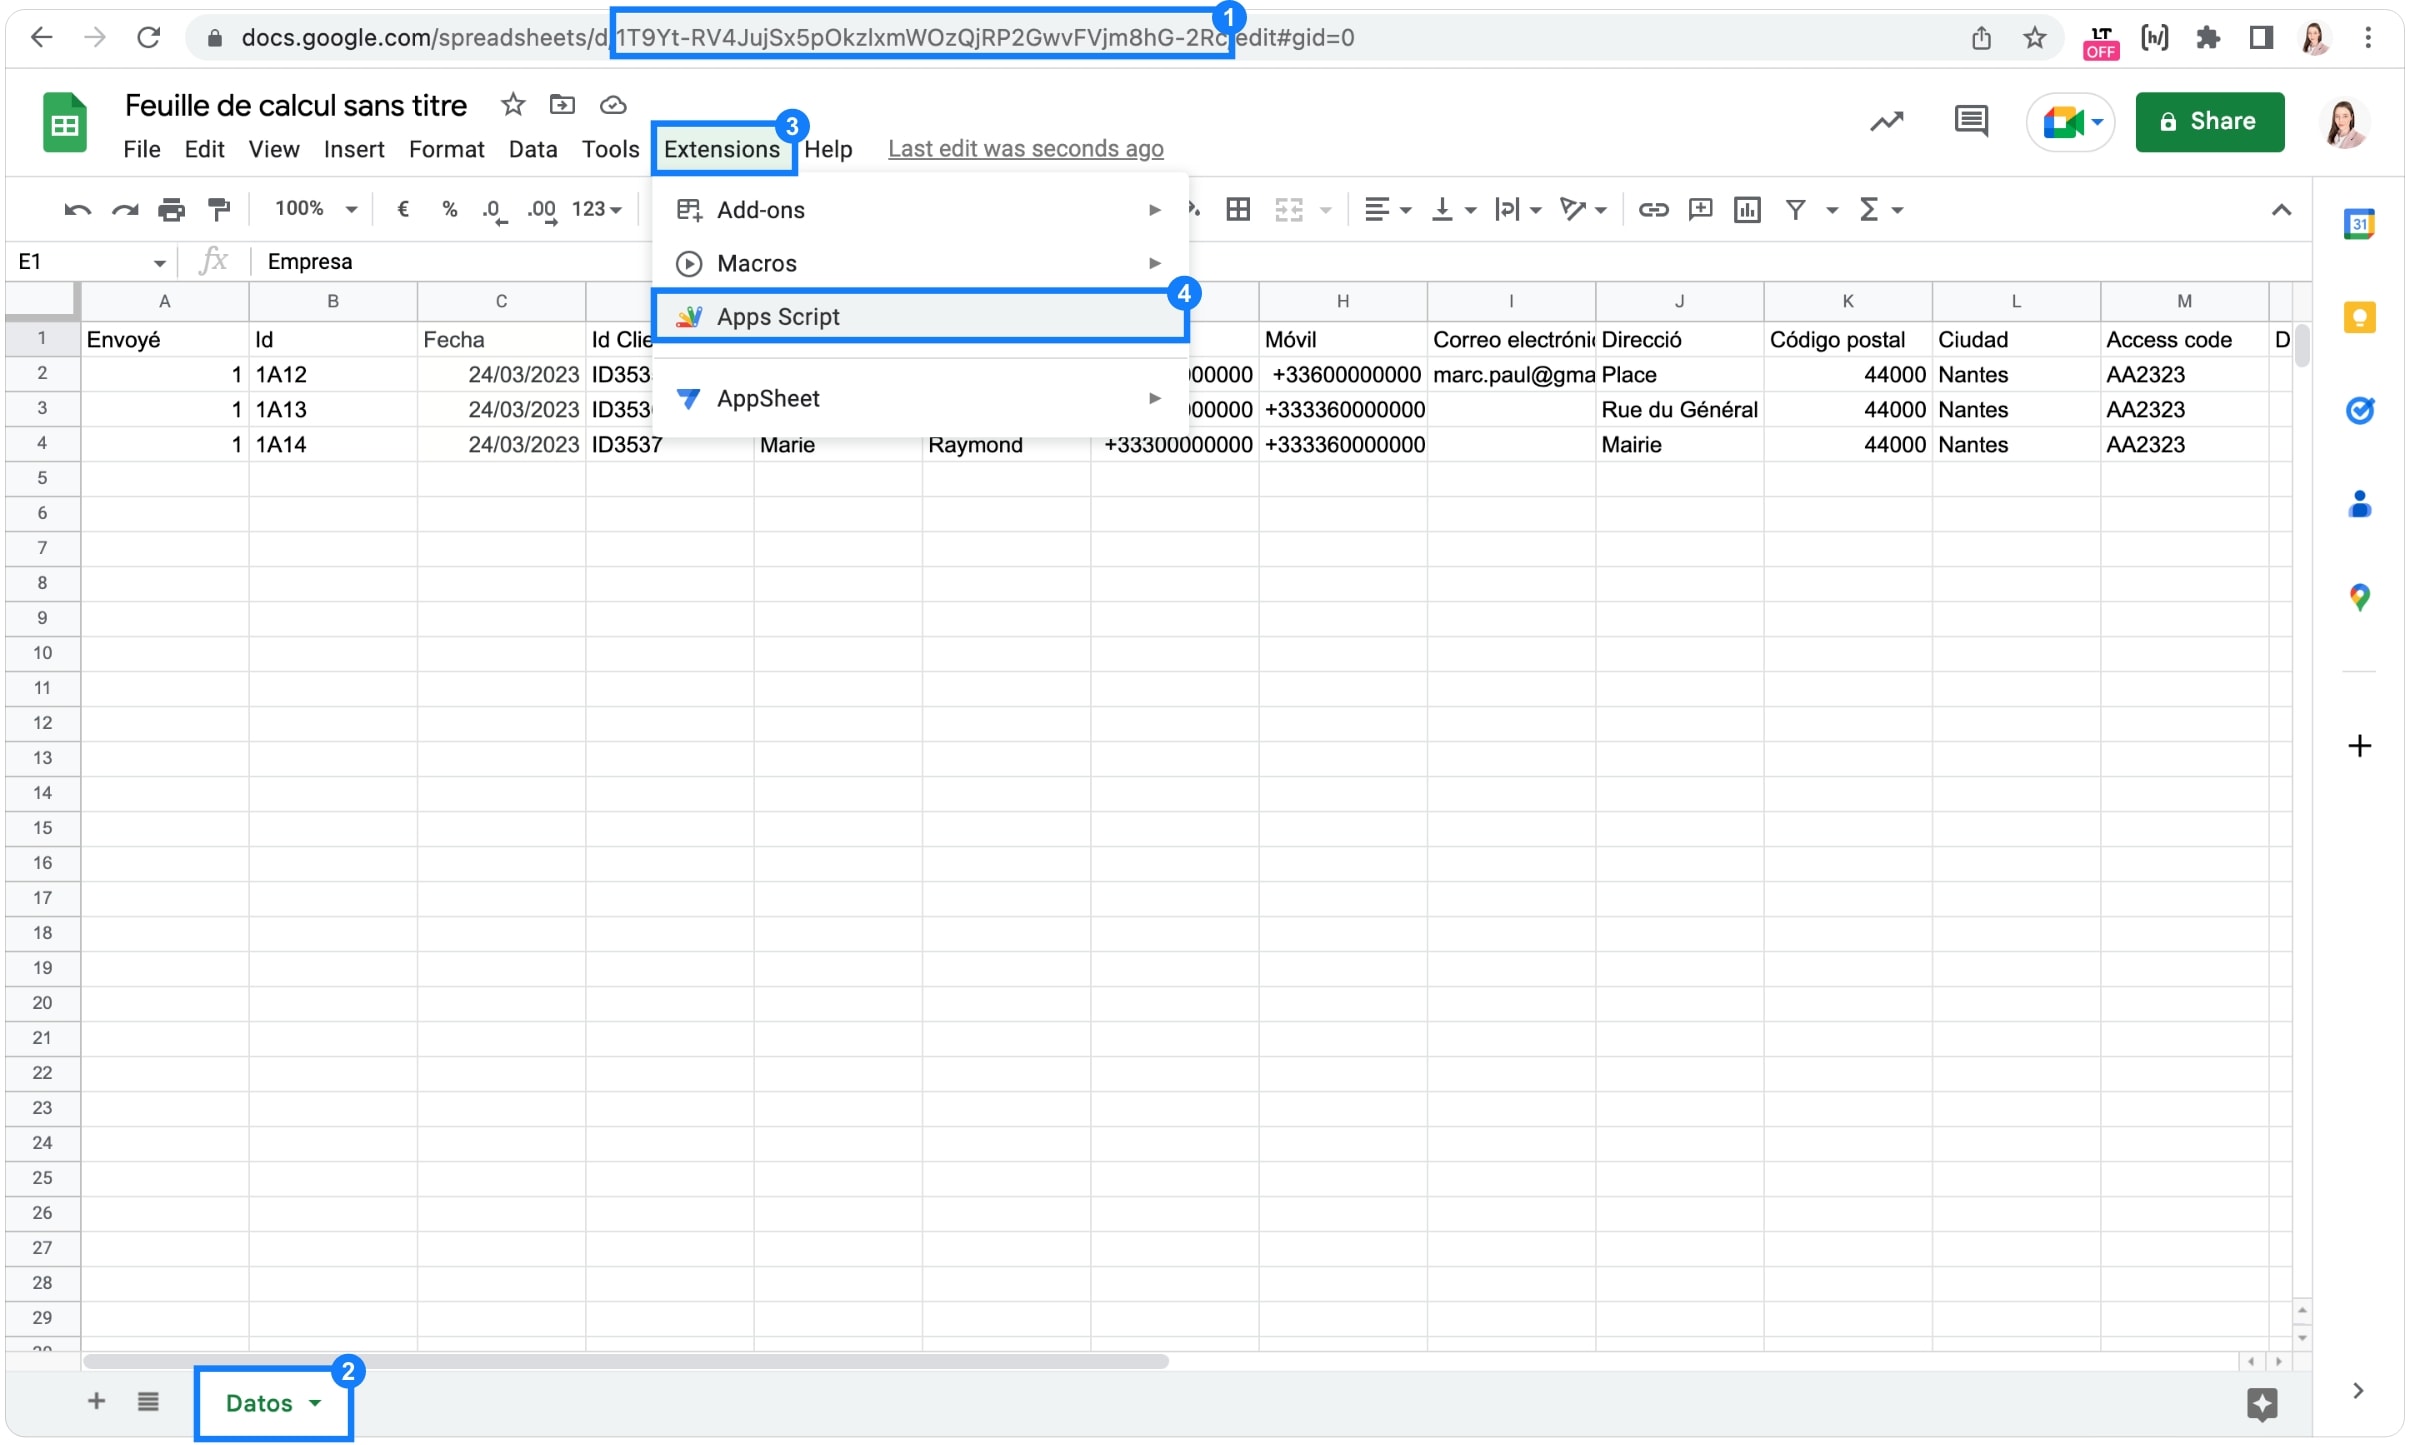Open the zoom 100% dropdown
Image resolution: width=2409 pixels, height=1445 pixels.
pyautogui.click(x=316, y=209)
